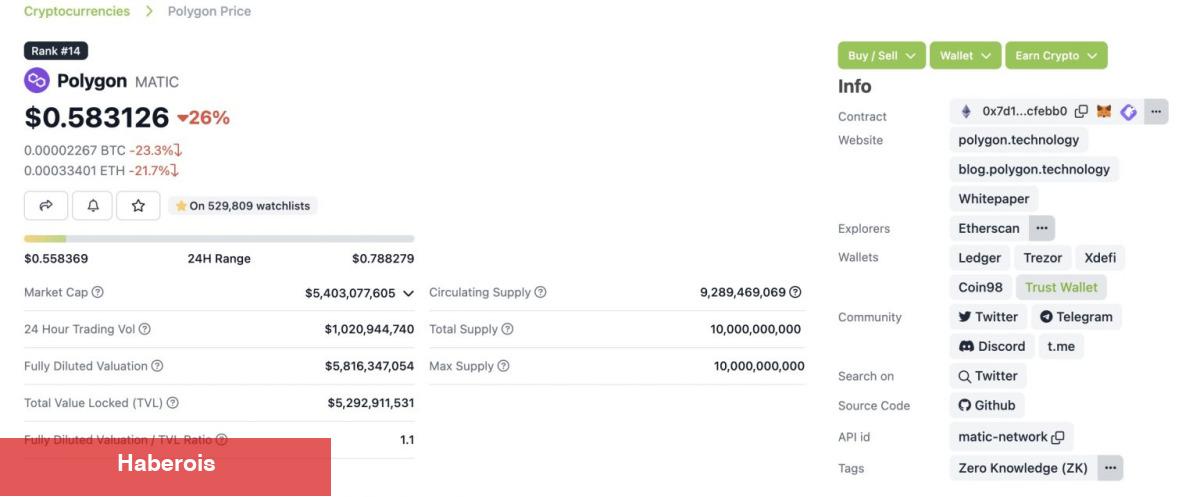
Task: Open the Wallet dropdown
Action: (x=965, y=56)
